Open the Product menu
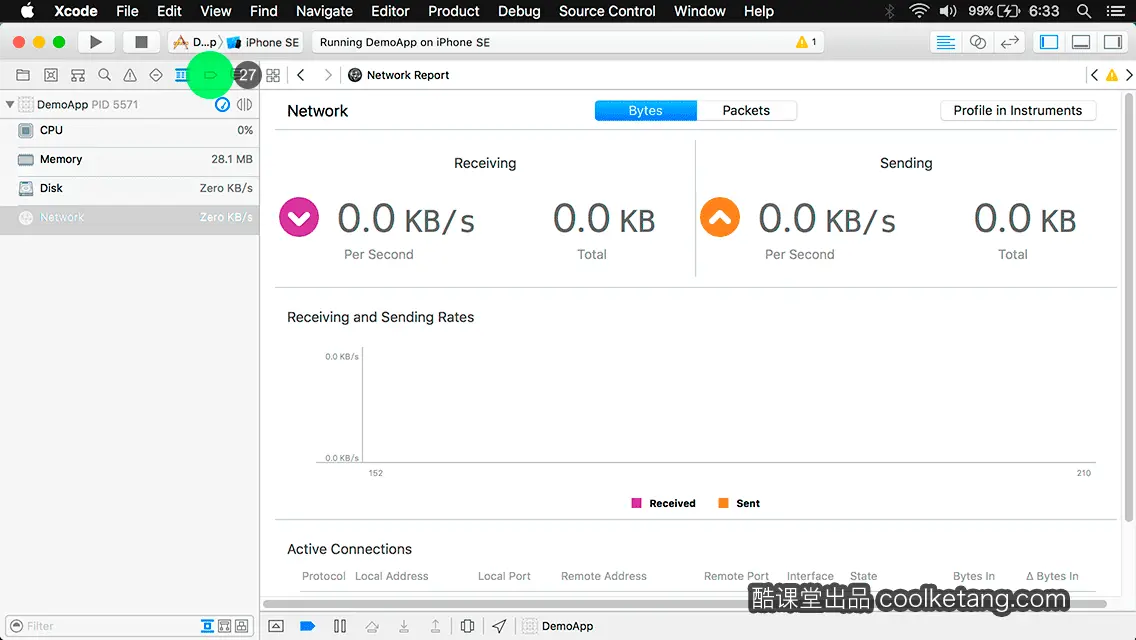 point(454,11)
